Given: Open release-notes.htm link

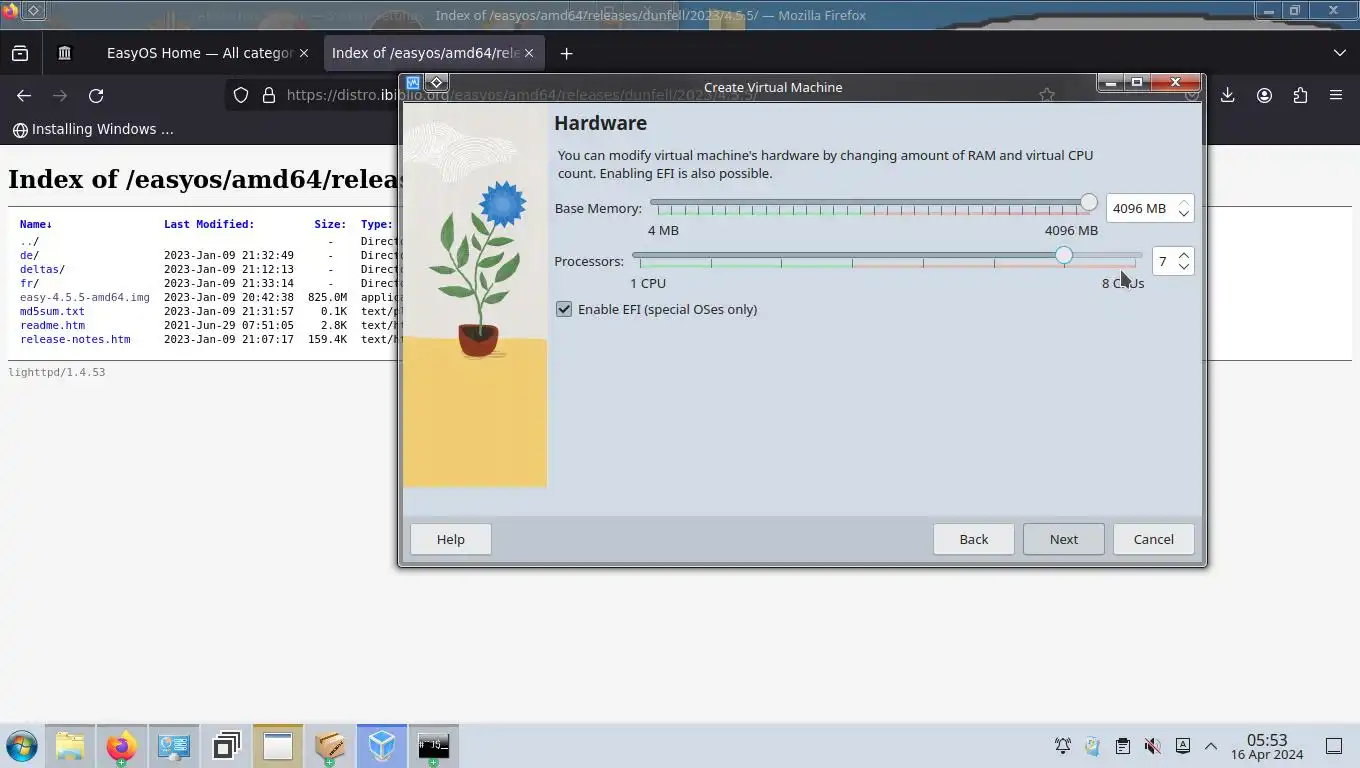Looking at the screenshot, I should point(75,339).
